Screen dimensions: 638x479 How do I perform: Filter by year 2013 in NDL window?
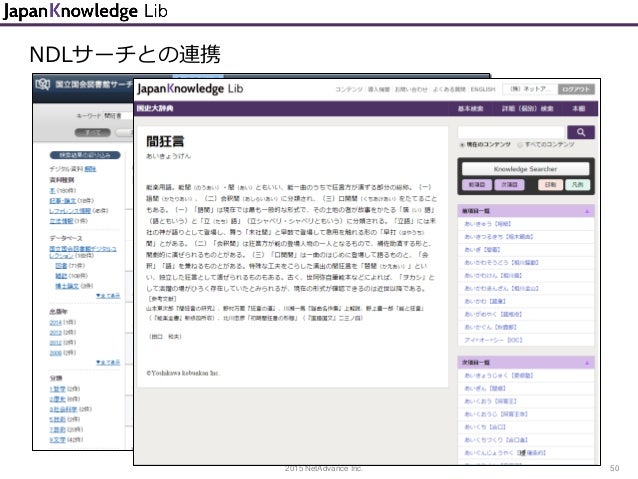(x=55, y=333)
